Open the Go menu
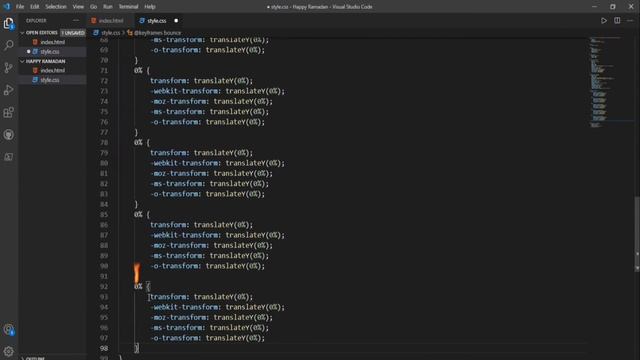 coord(93,7)
